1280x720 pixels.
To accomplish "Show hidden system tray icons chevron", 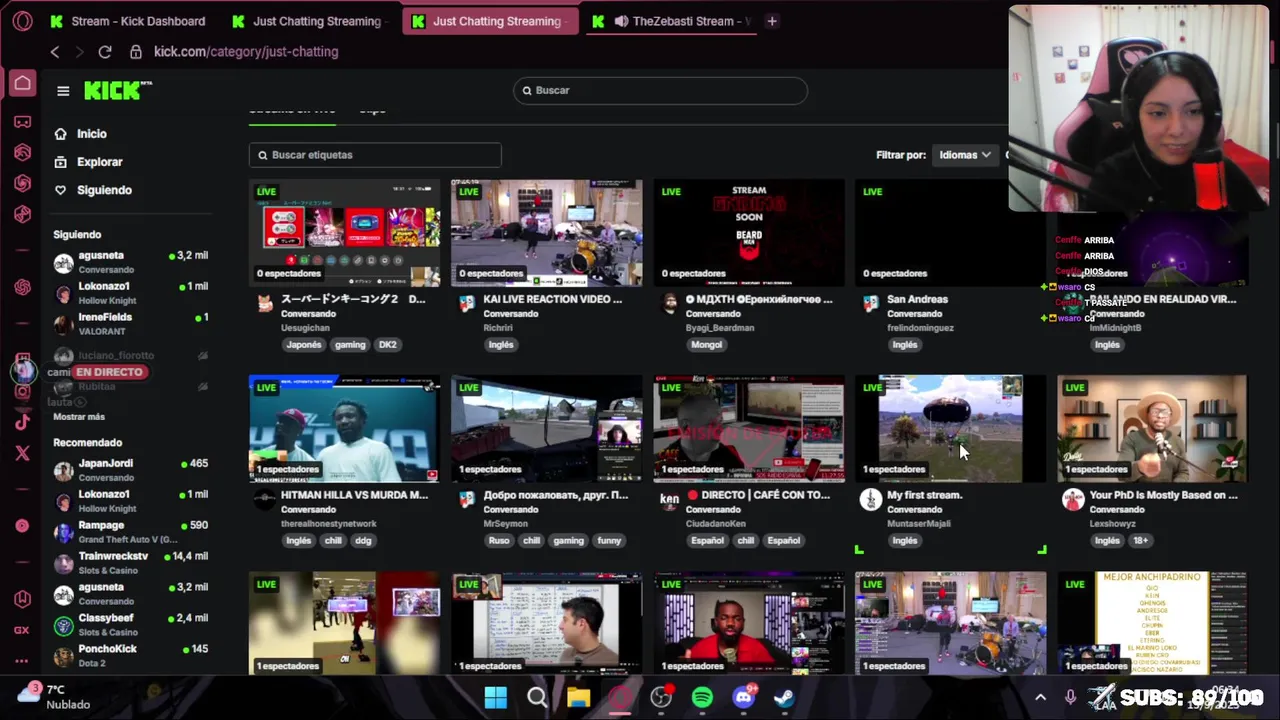I will [1040, 697].
